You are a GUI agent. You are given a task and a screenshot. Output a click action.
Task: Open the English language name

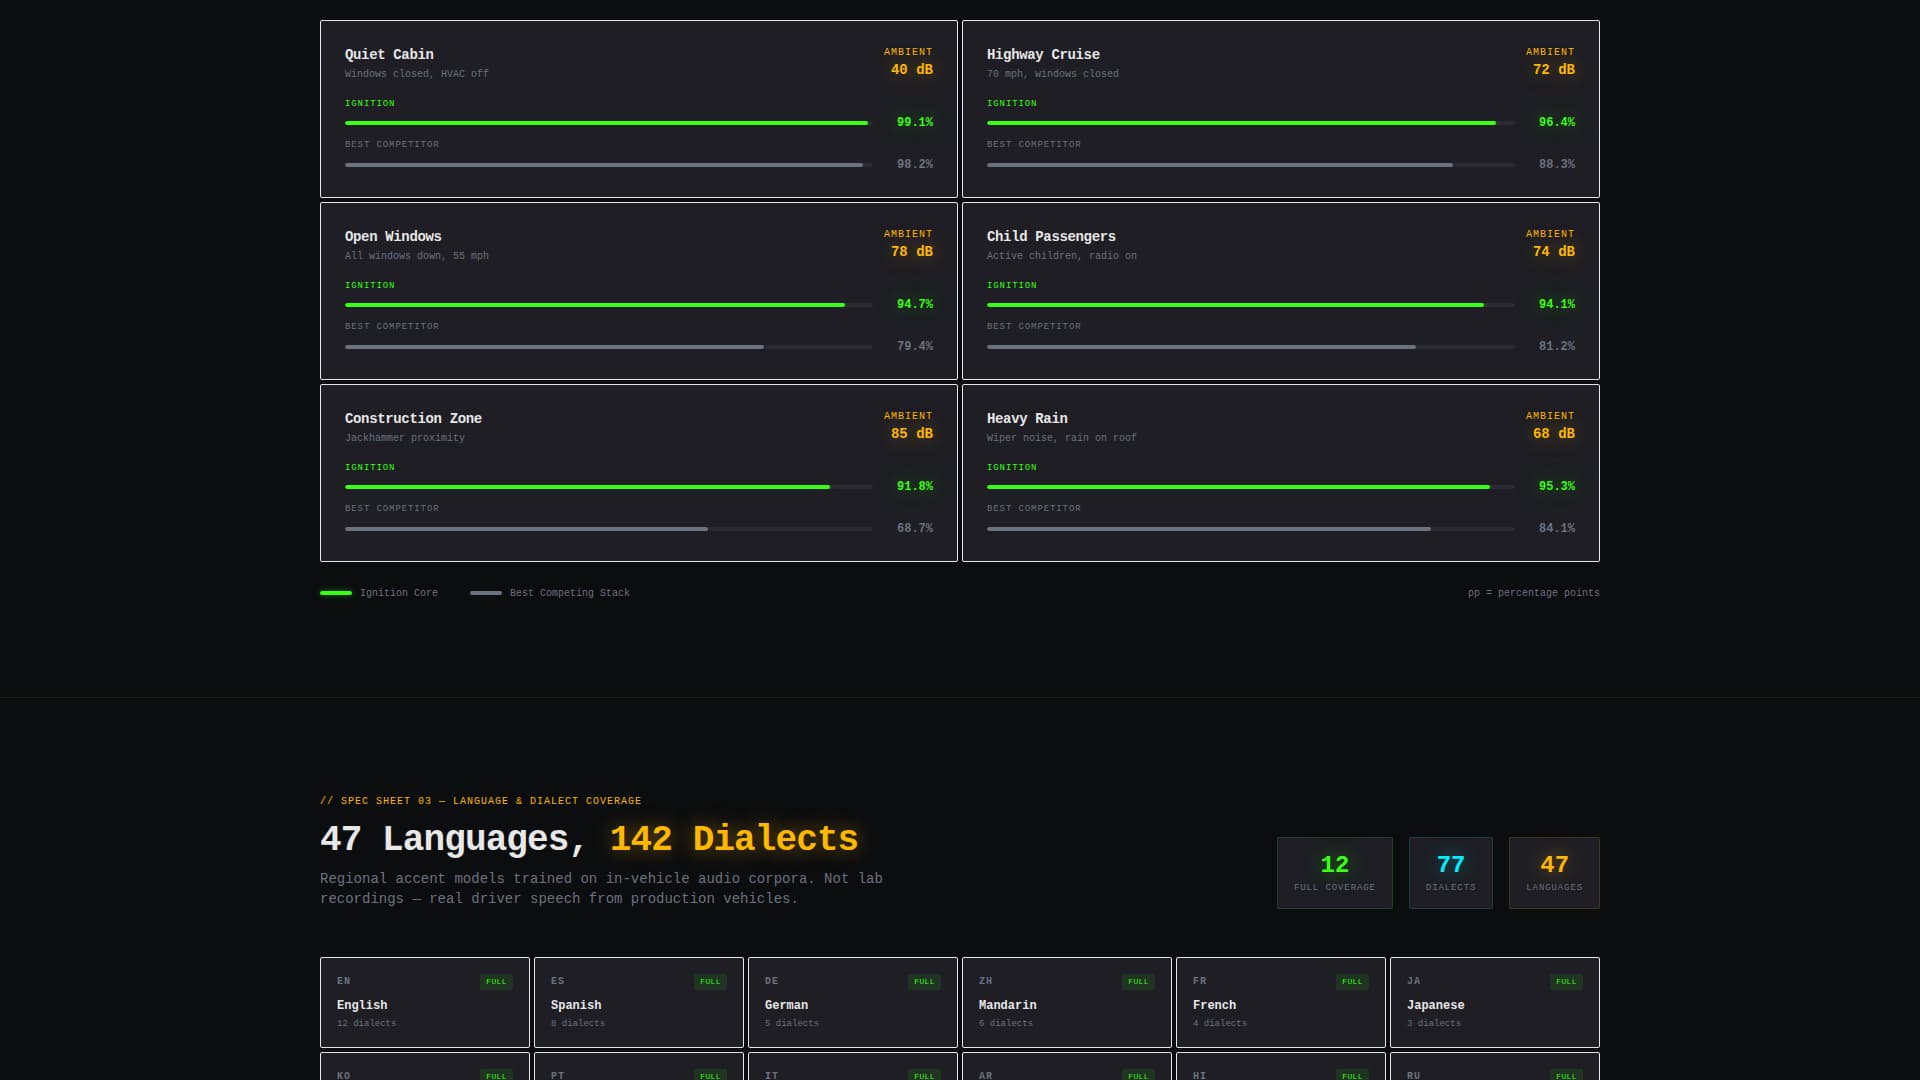tap(362, 1005)
